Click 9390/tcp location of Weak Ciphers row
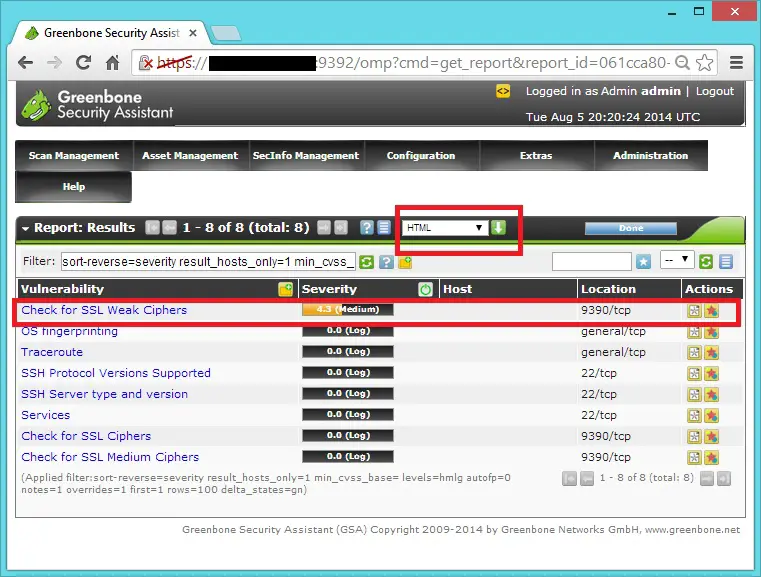Viewport: 761px width, 577px height. pyautogui.click(x=606, y=310)
